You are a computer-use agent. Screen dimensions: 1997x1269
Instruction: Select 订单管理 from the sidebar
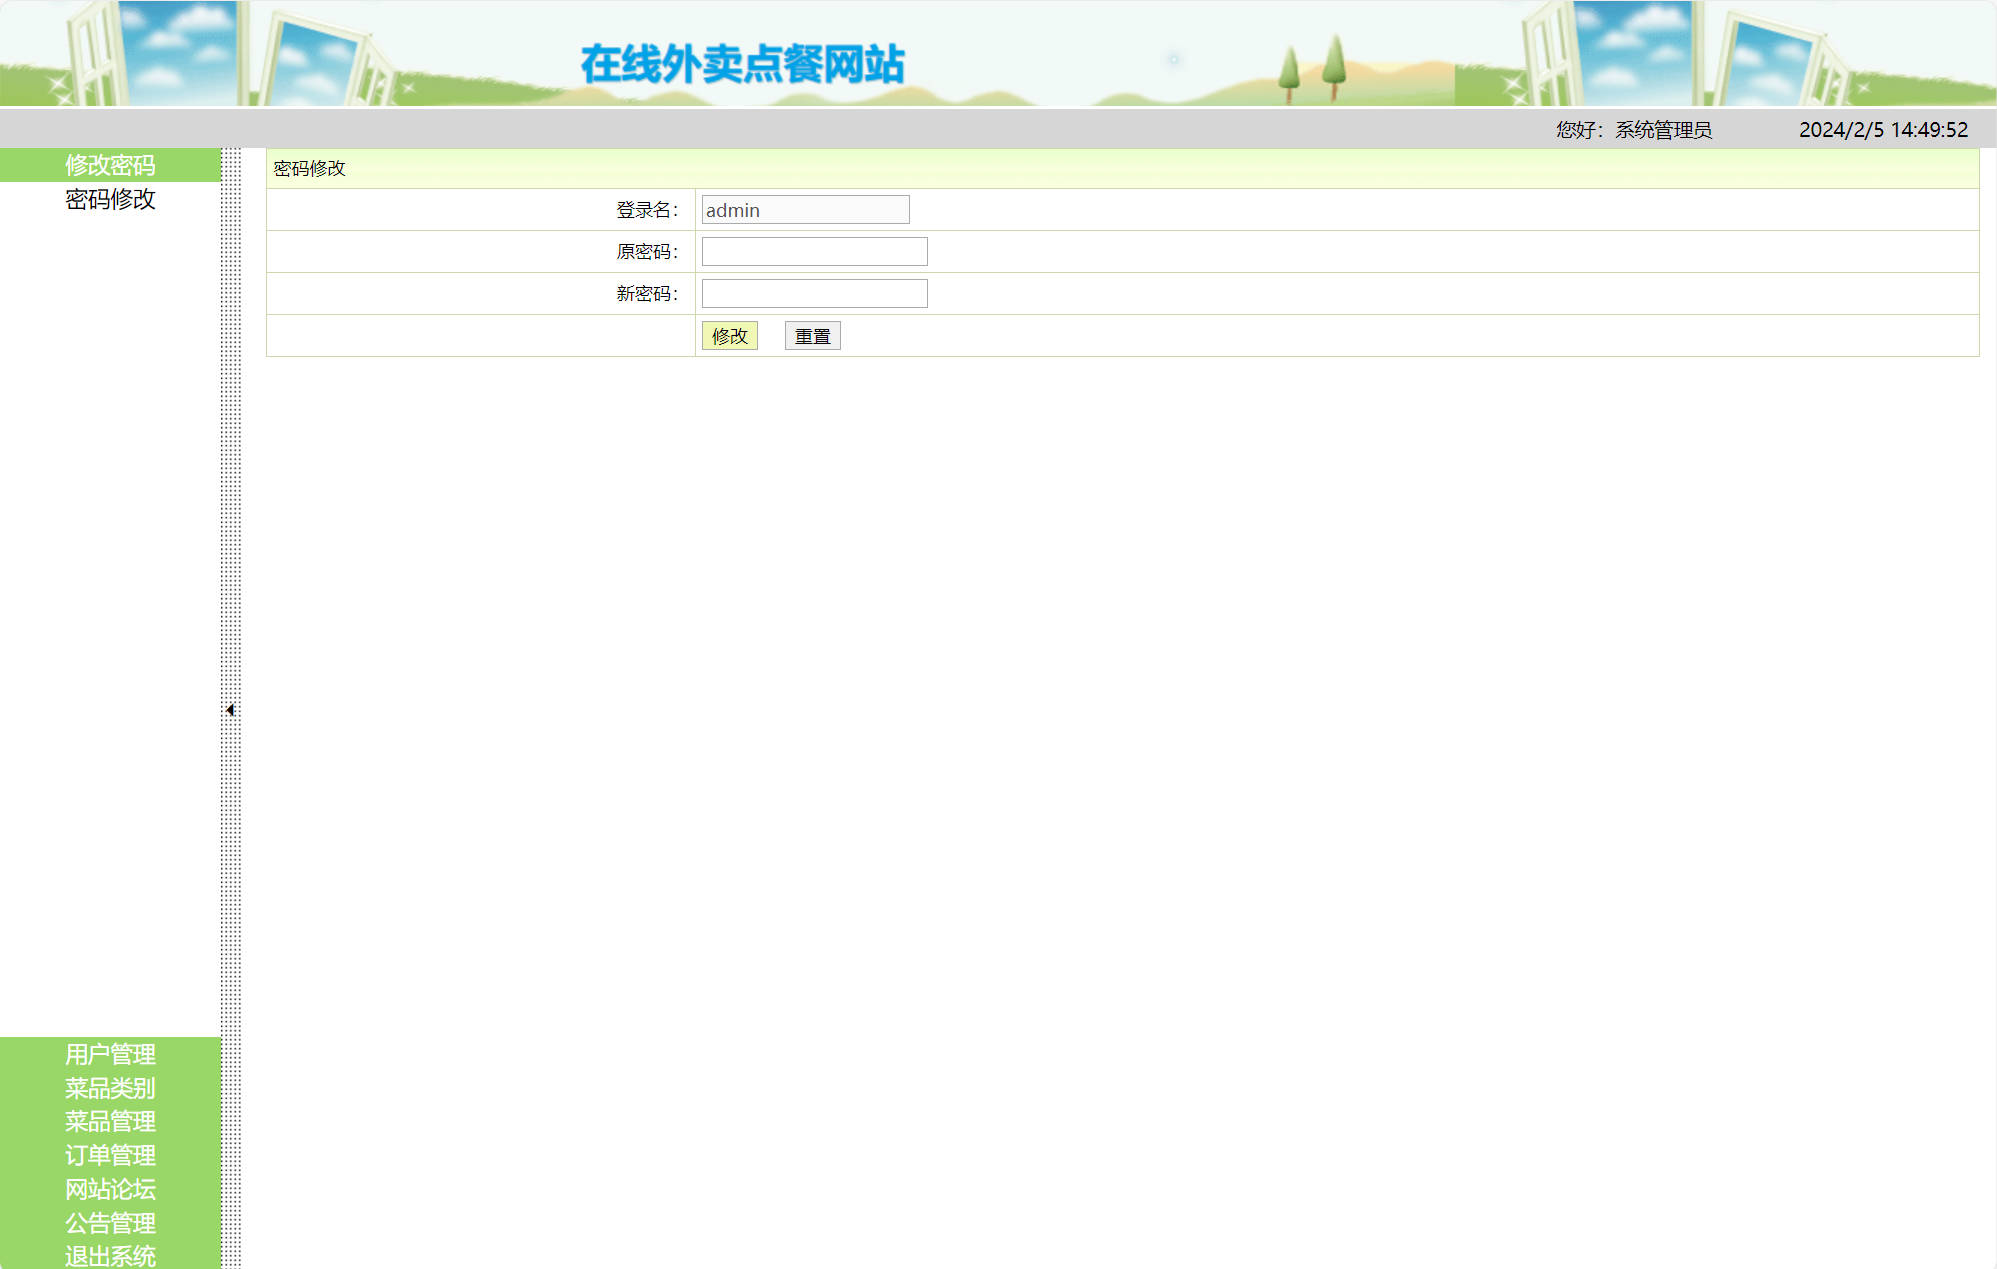[110, 1156]
